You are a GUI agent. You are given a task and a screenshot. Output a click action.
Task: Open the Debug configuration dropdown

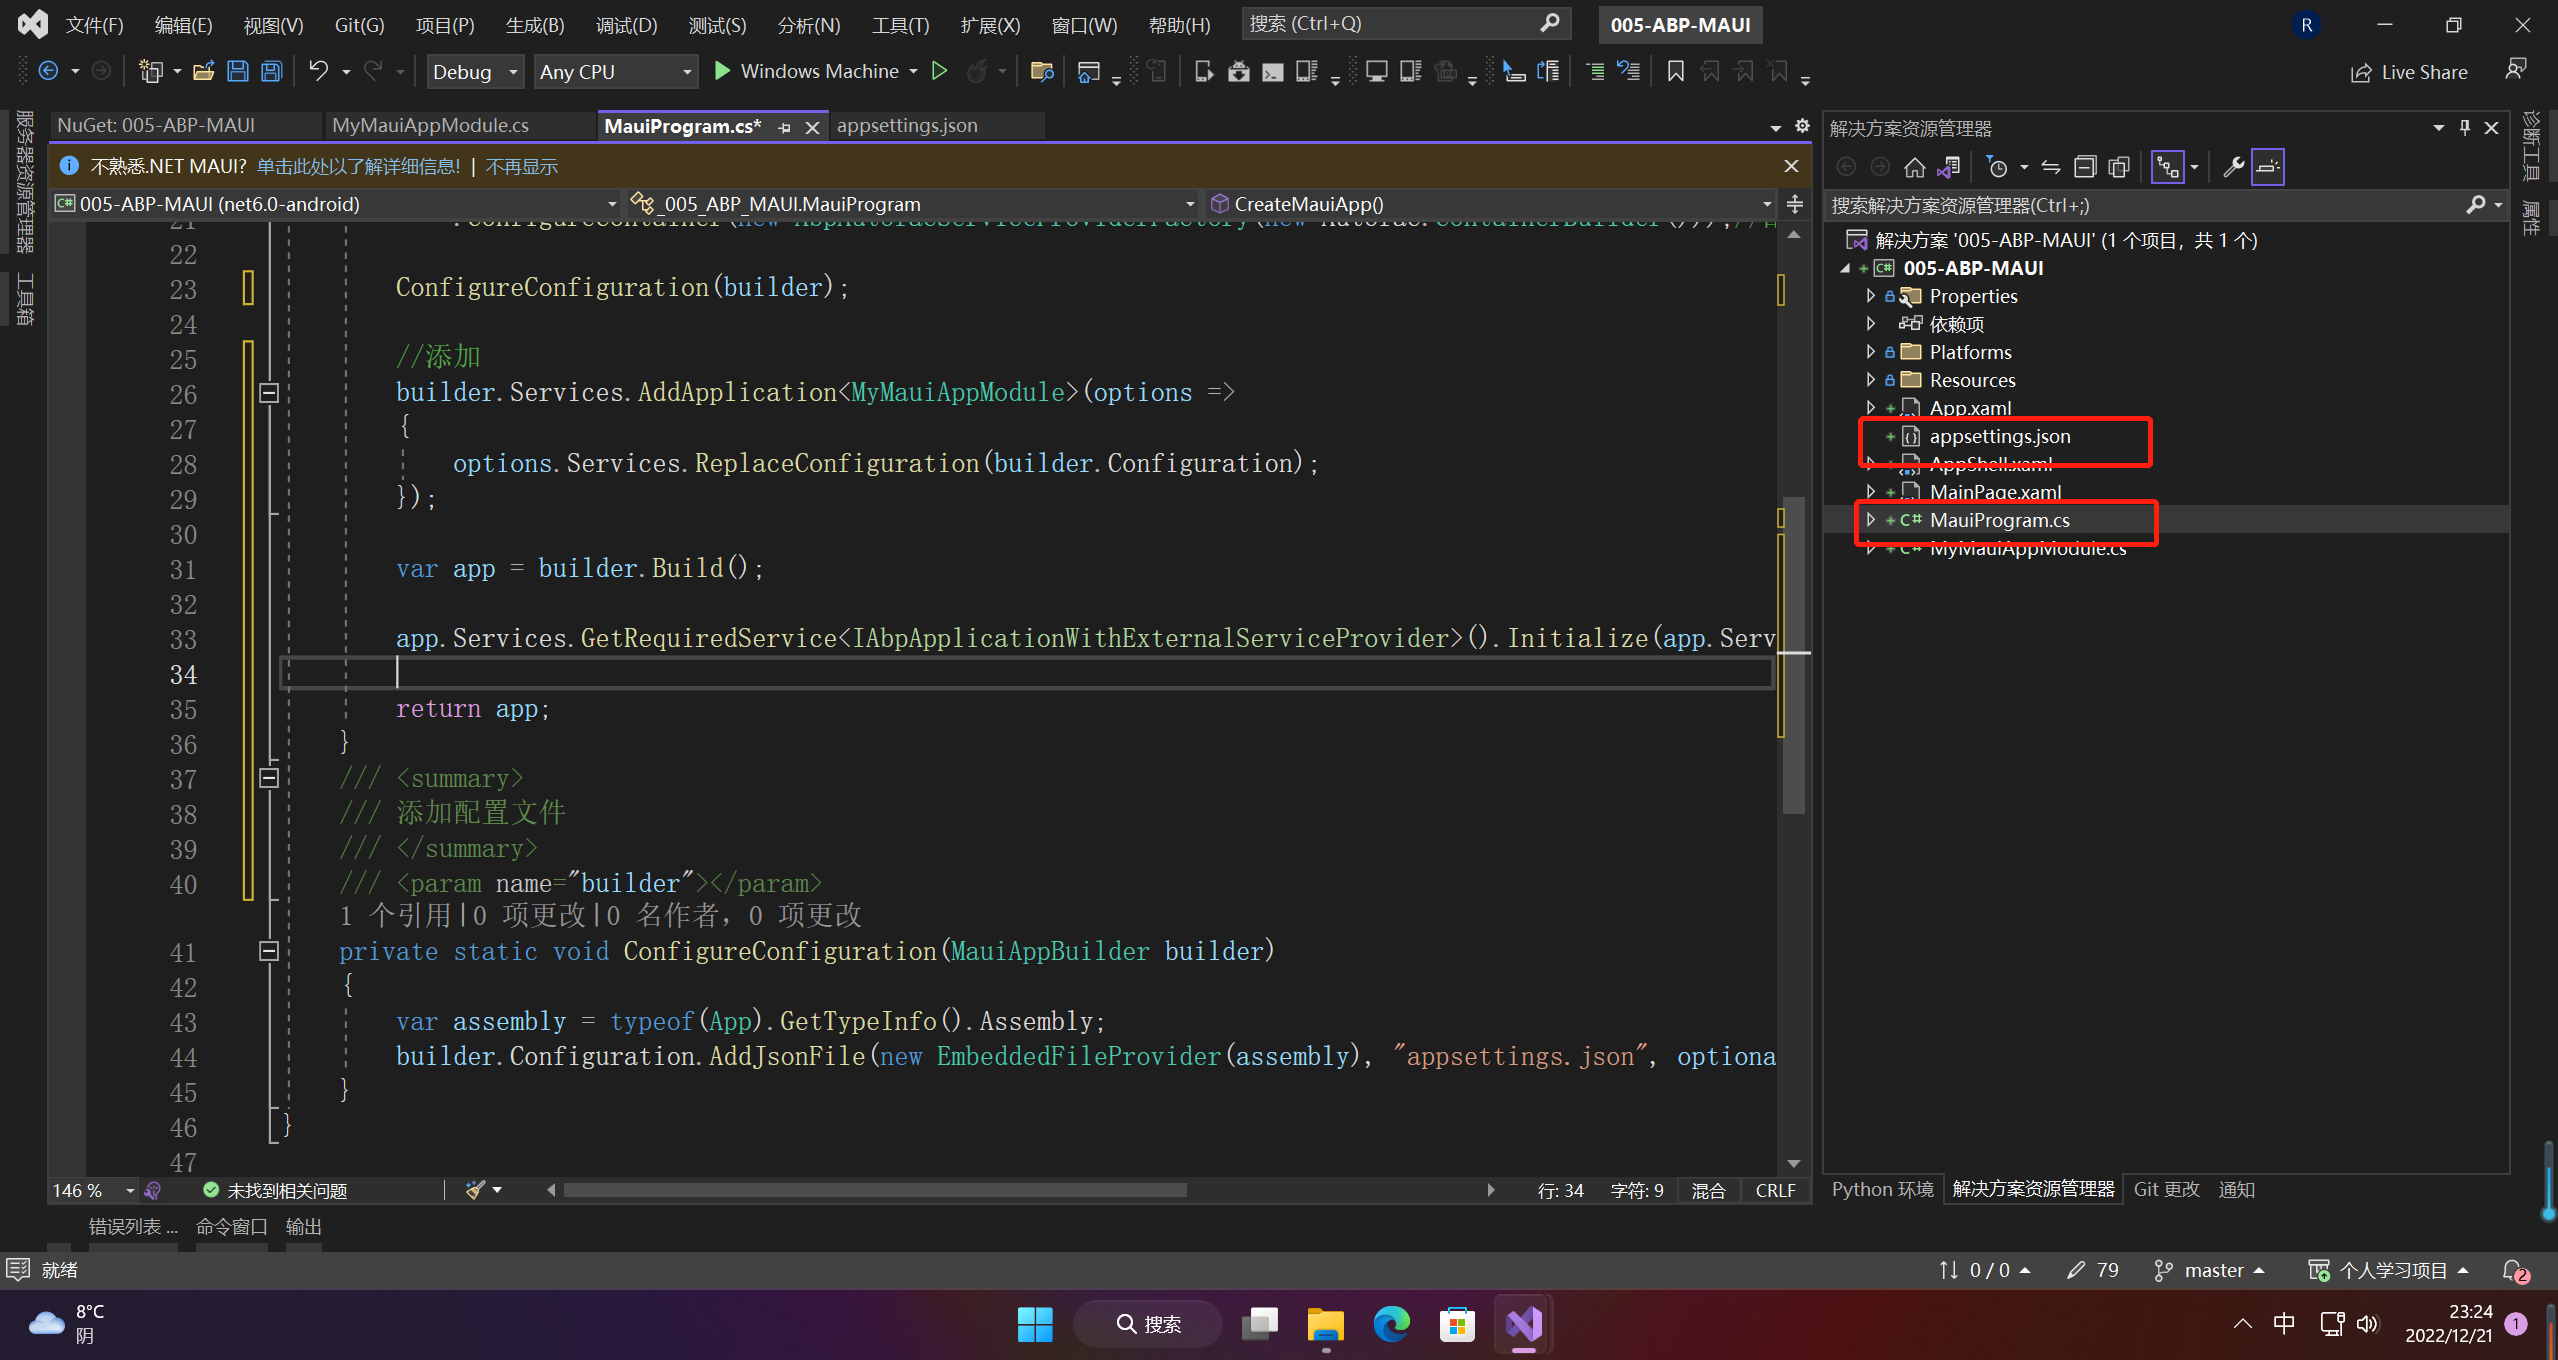(475, 71)
